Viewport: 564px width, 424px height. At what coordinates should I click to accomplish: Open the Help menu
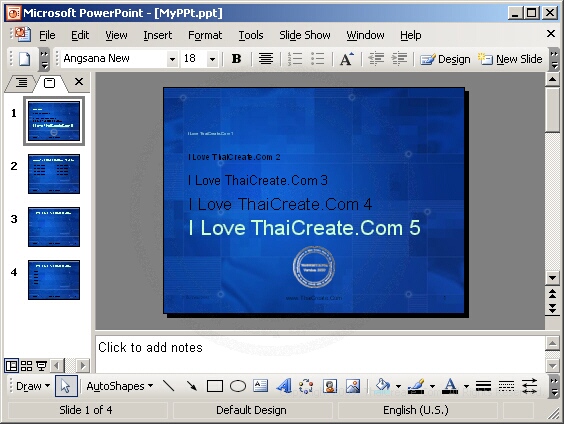[x=411, y=35]
